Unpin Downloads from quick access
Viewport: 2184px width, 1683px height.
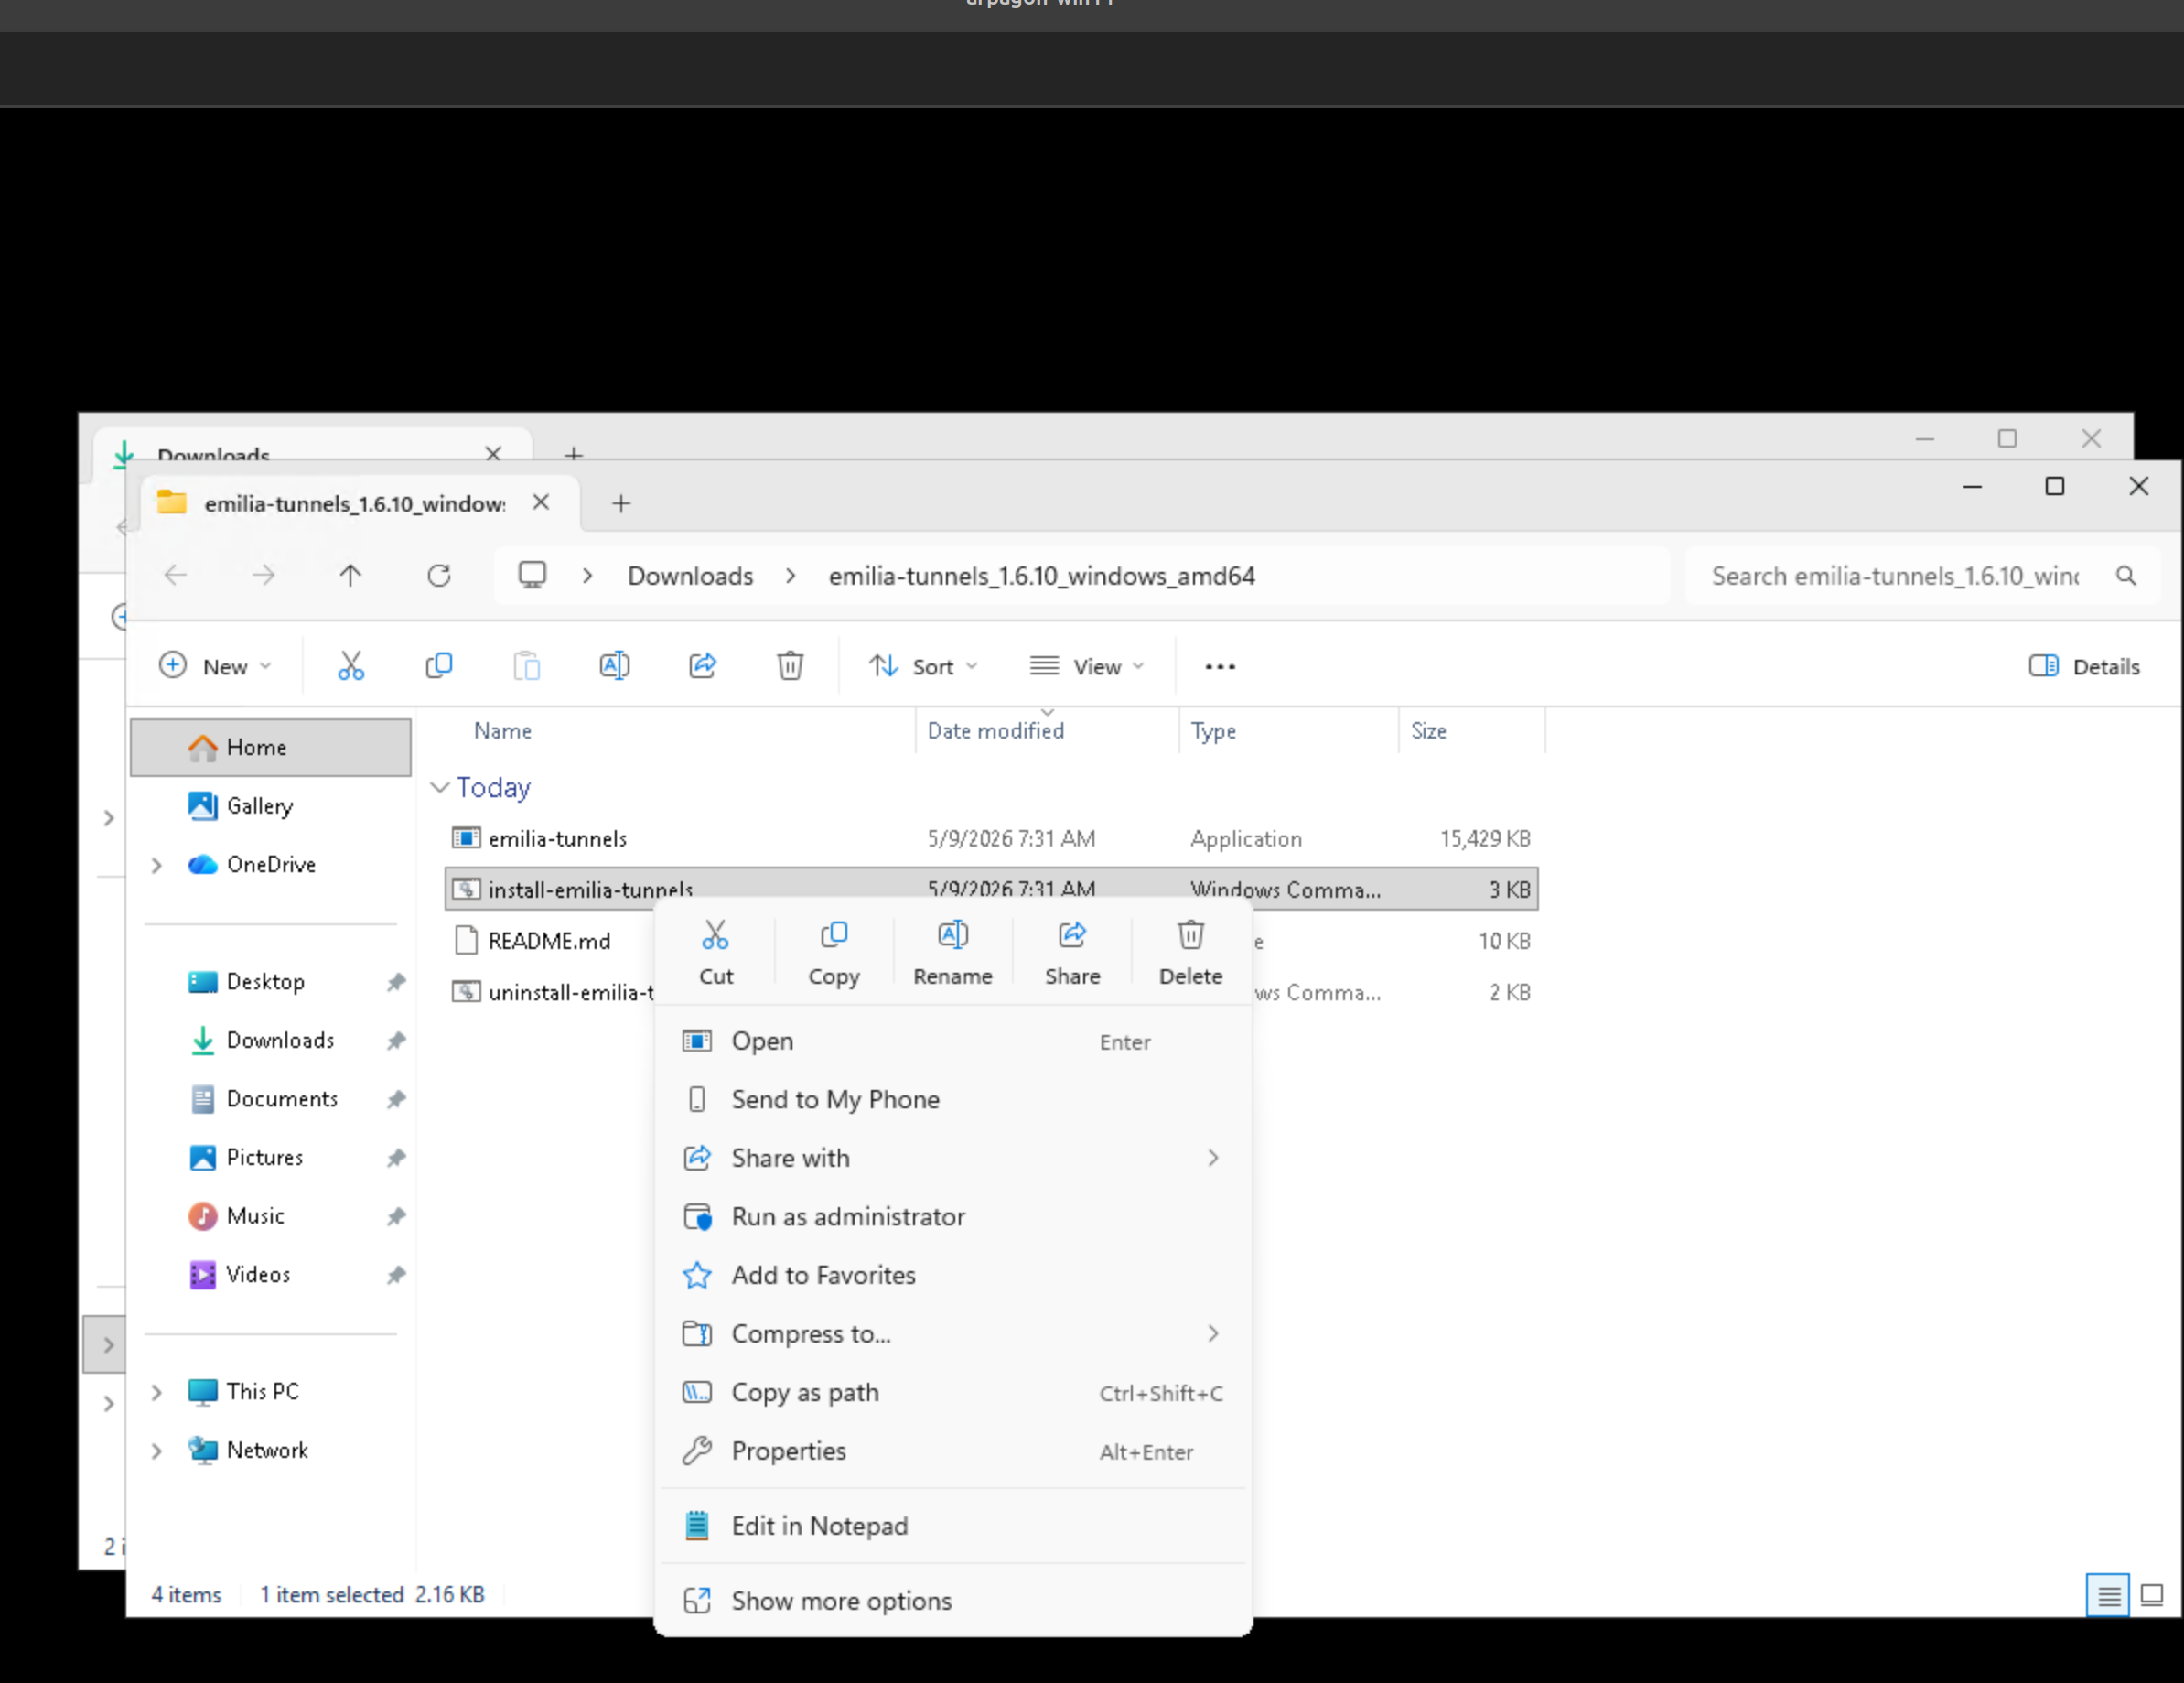[396, 1041]
